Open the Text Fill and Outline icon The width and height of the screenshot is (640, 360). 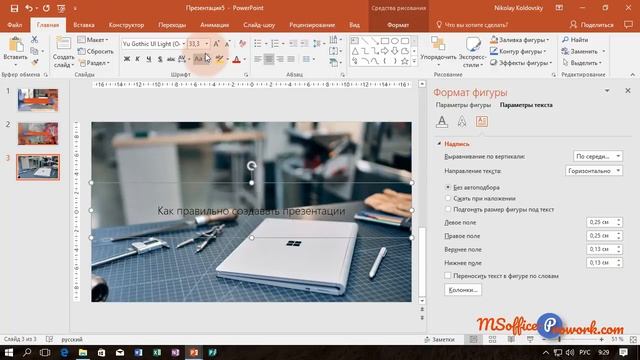(442, 122)
